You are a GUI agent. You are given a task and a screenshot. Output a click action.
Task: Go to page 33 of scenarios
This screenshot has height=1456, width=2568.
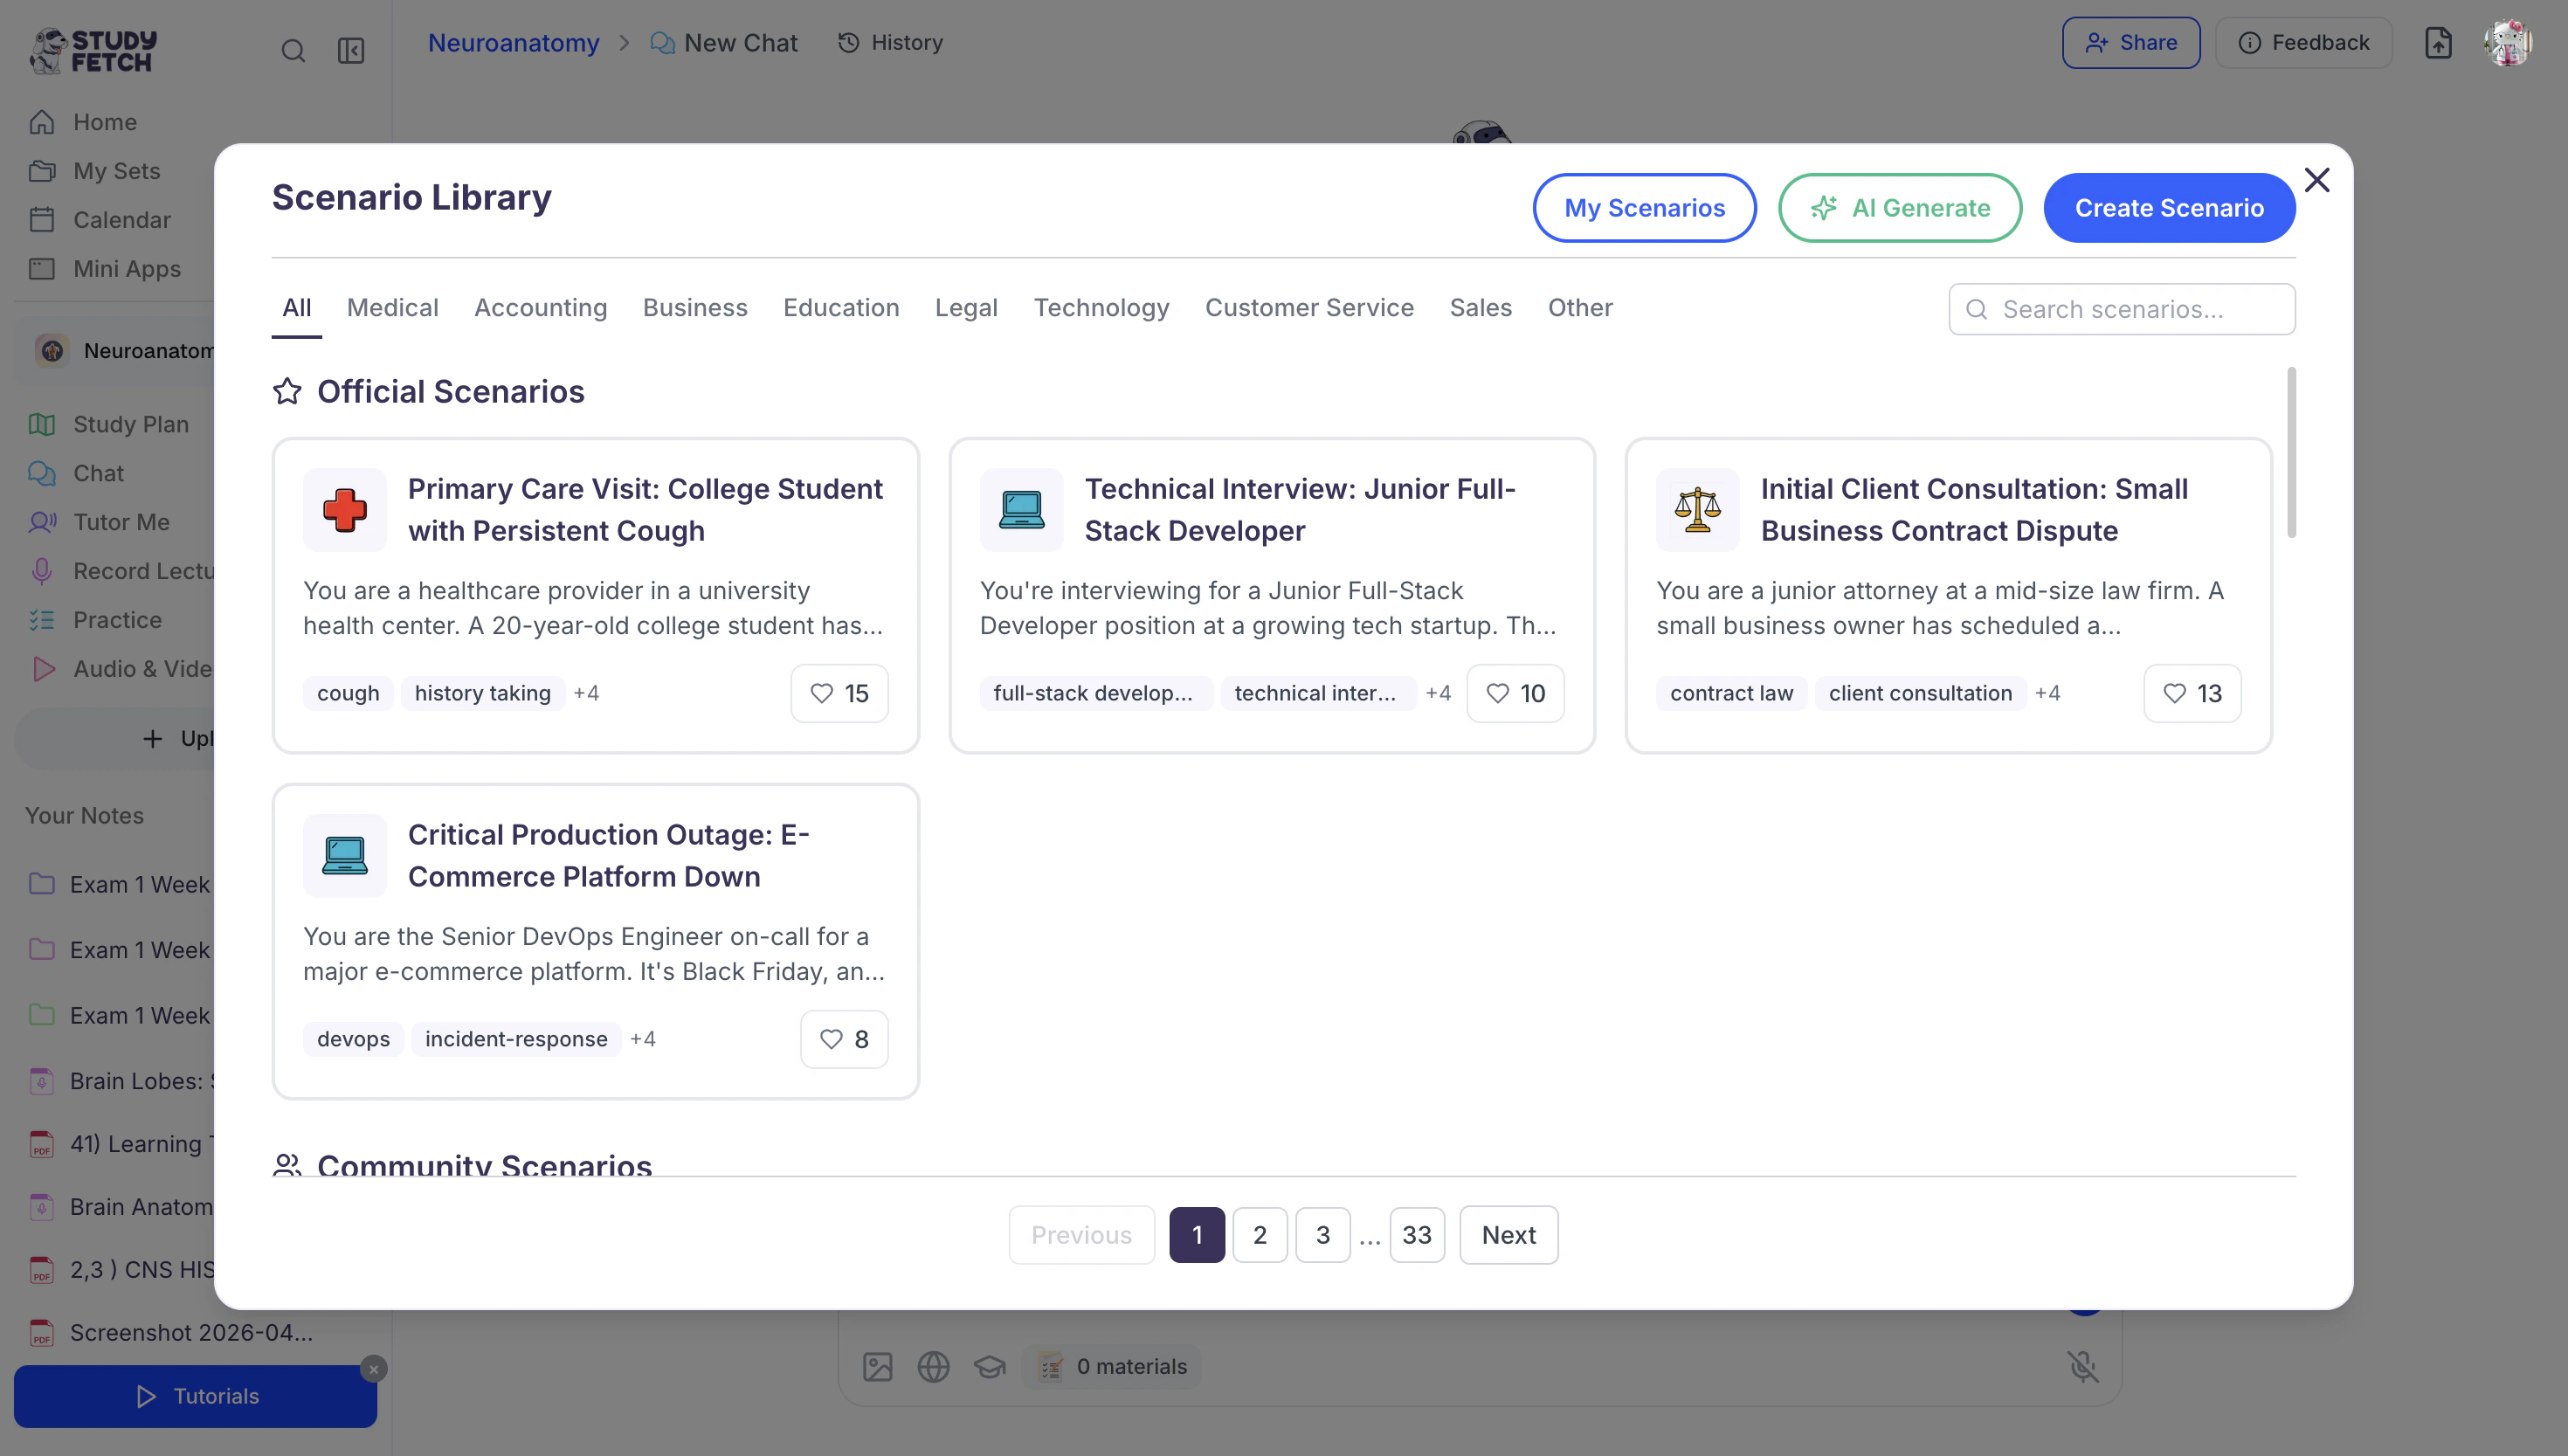pyautogui.click(x=1416, y=1235)
